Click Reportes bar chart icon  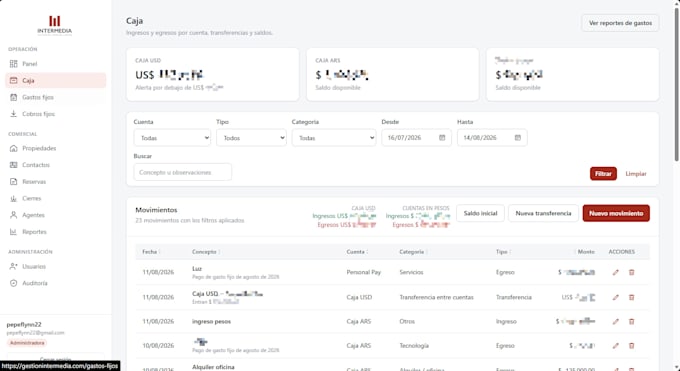coord(13,232)
